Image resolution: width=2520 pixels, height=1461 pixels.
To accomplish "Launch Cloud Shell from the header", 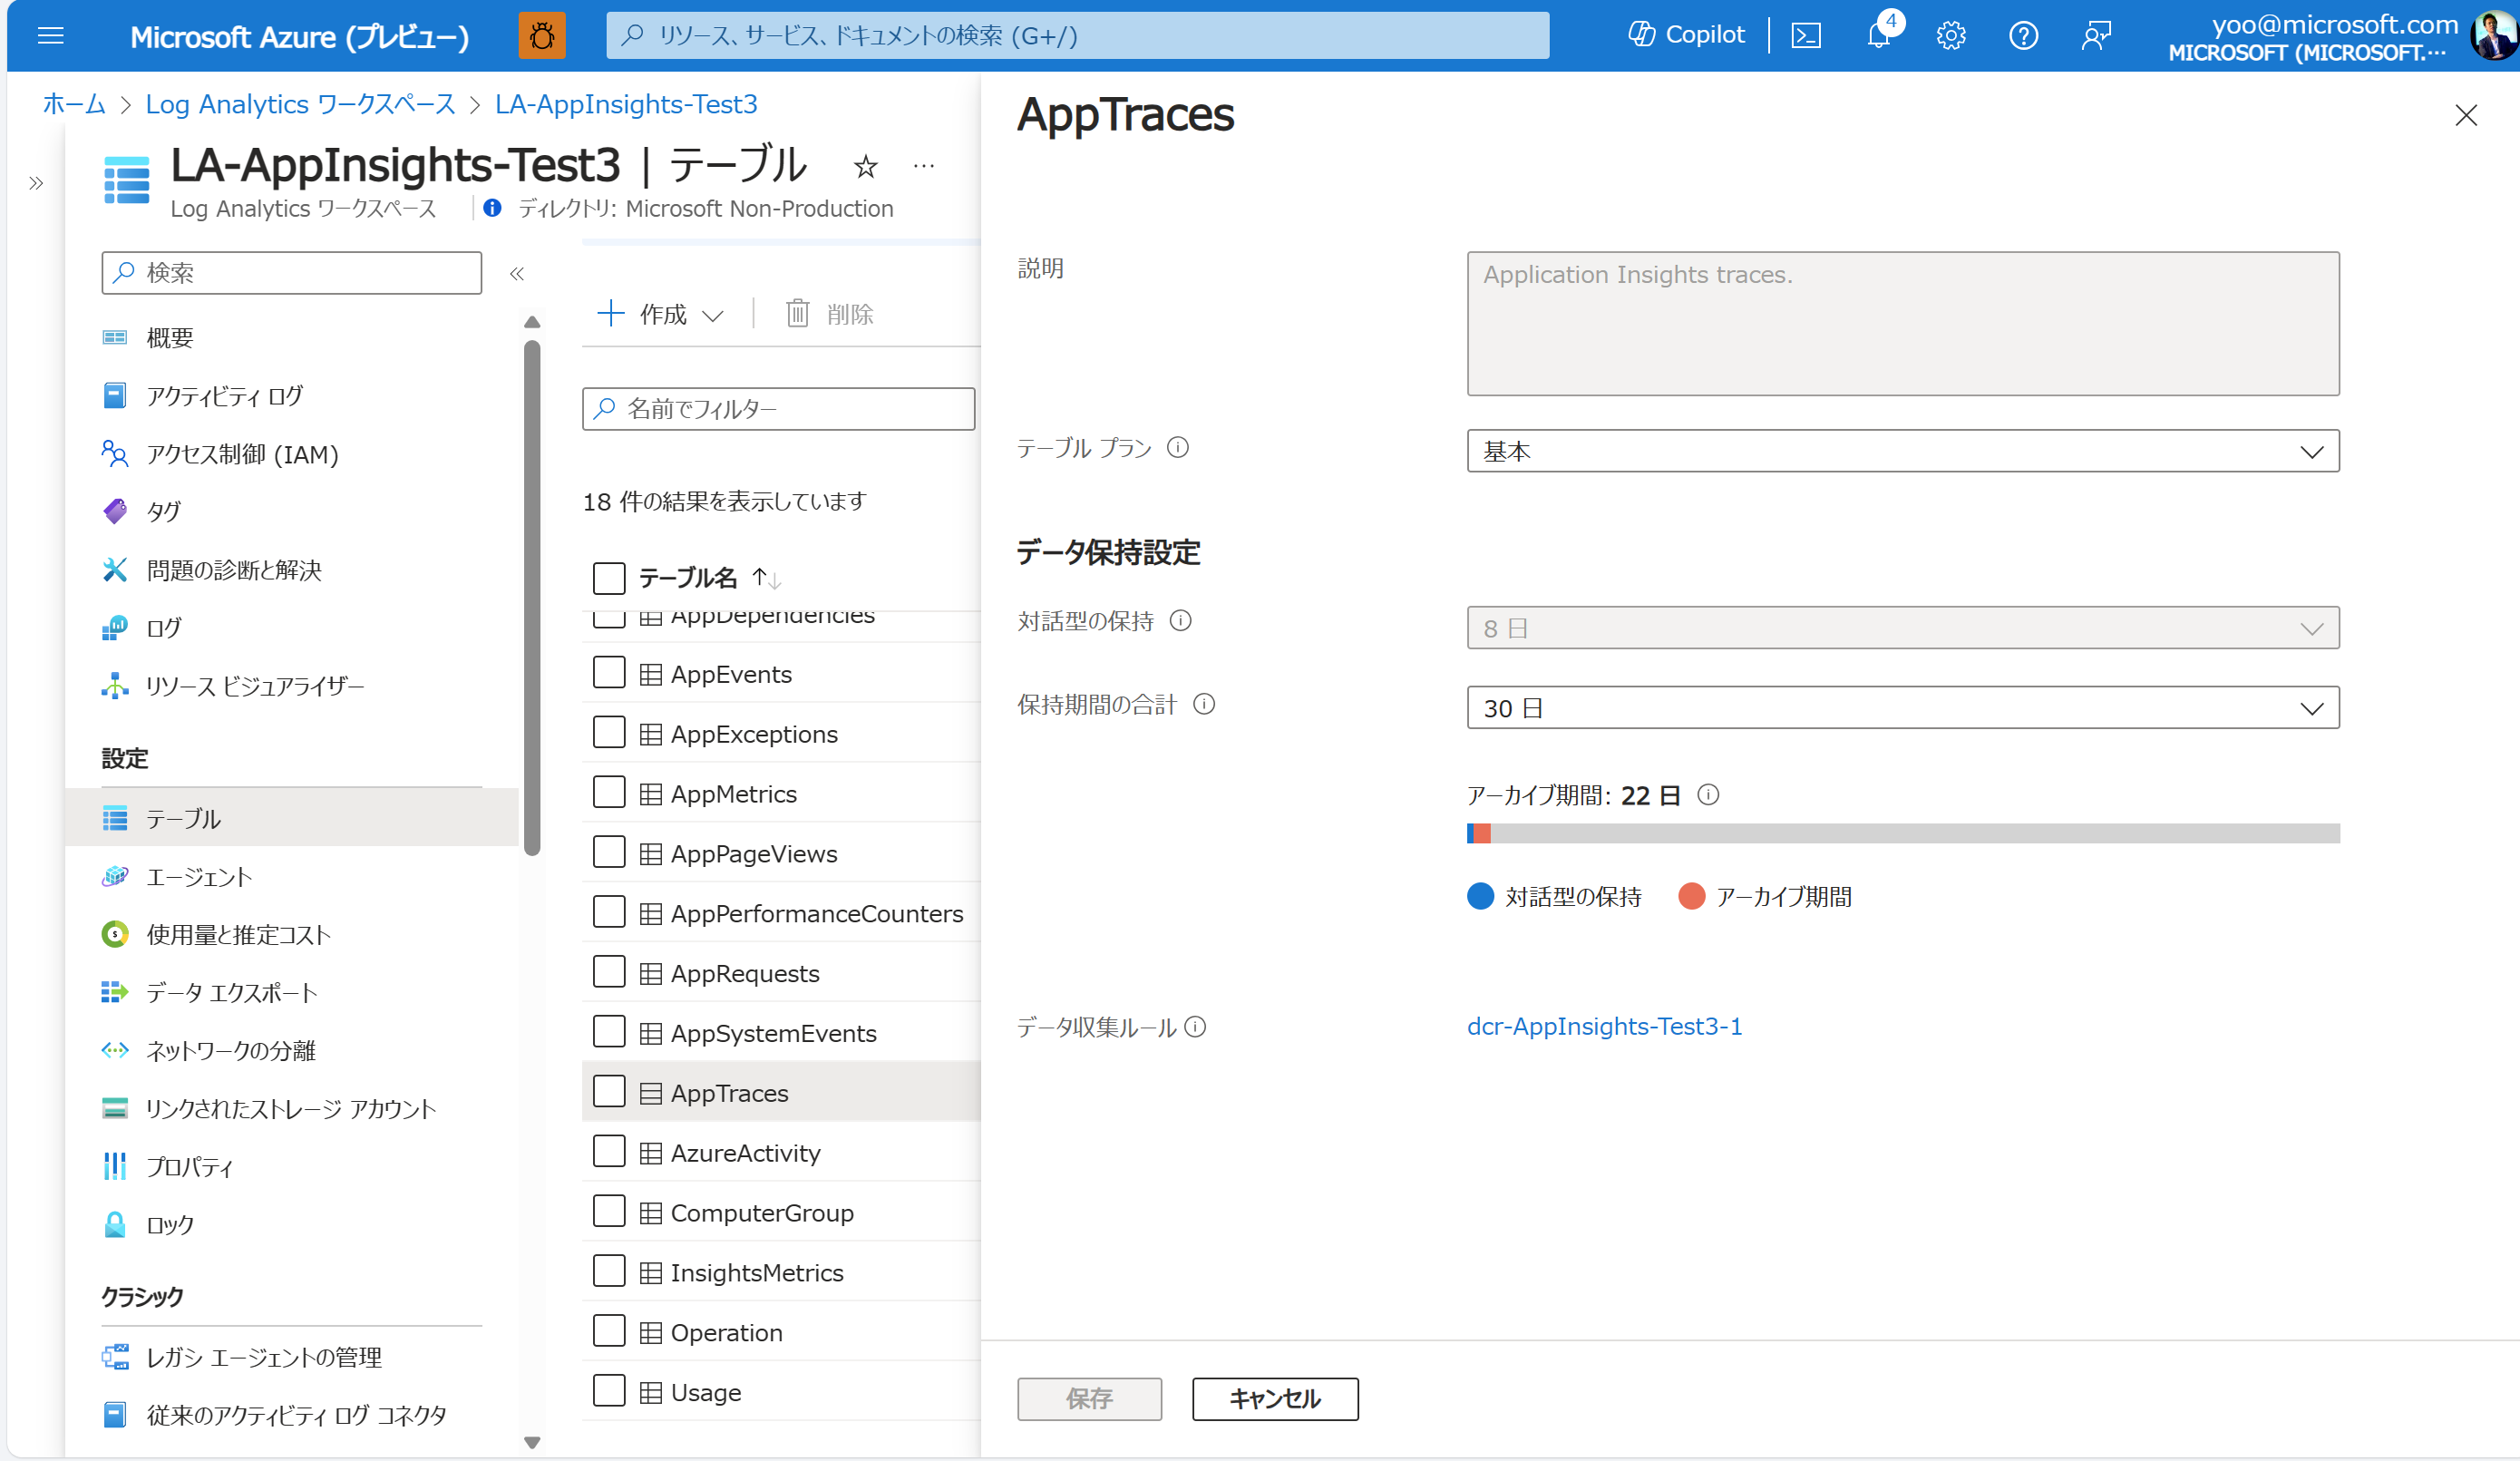I will coord(1806,35).
